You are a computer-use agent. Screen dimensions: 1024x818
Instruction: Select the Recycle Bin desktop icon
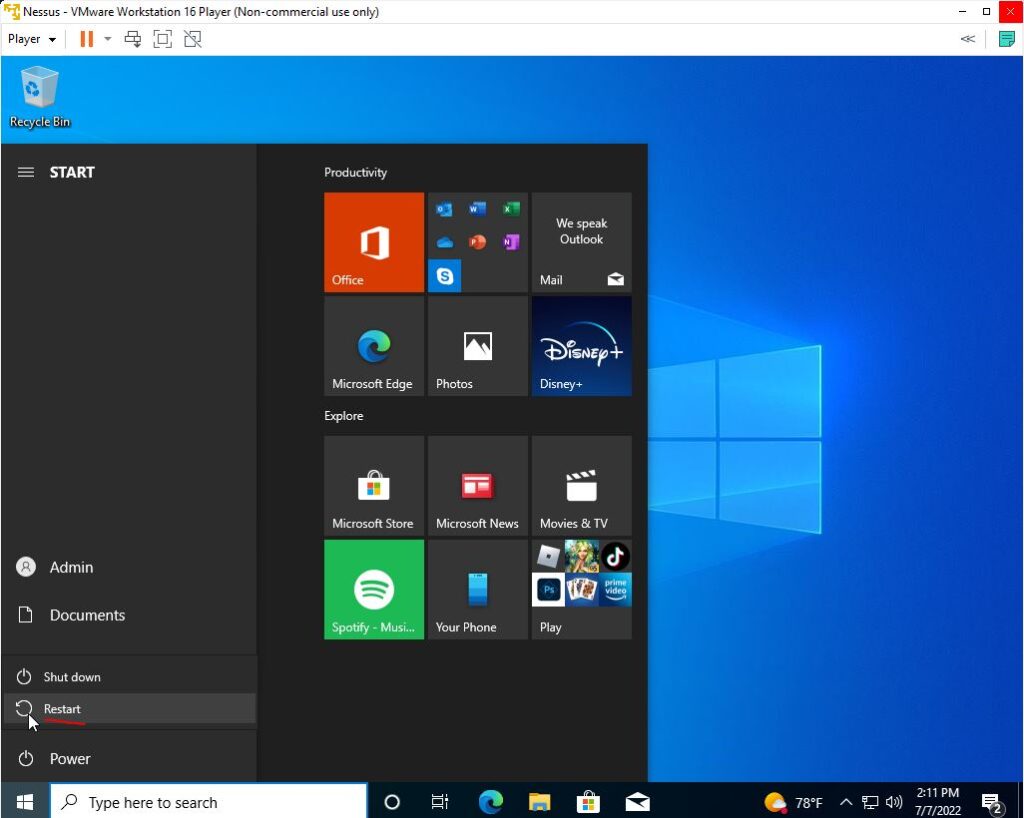(40, 97)
